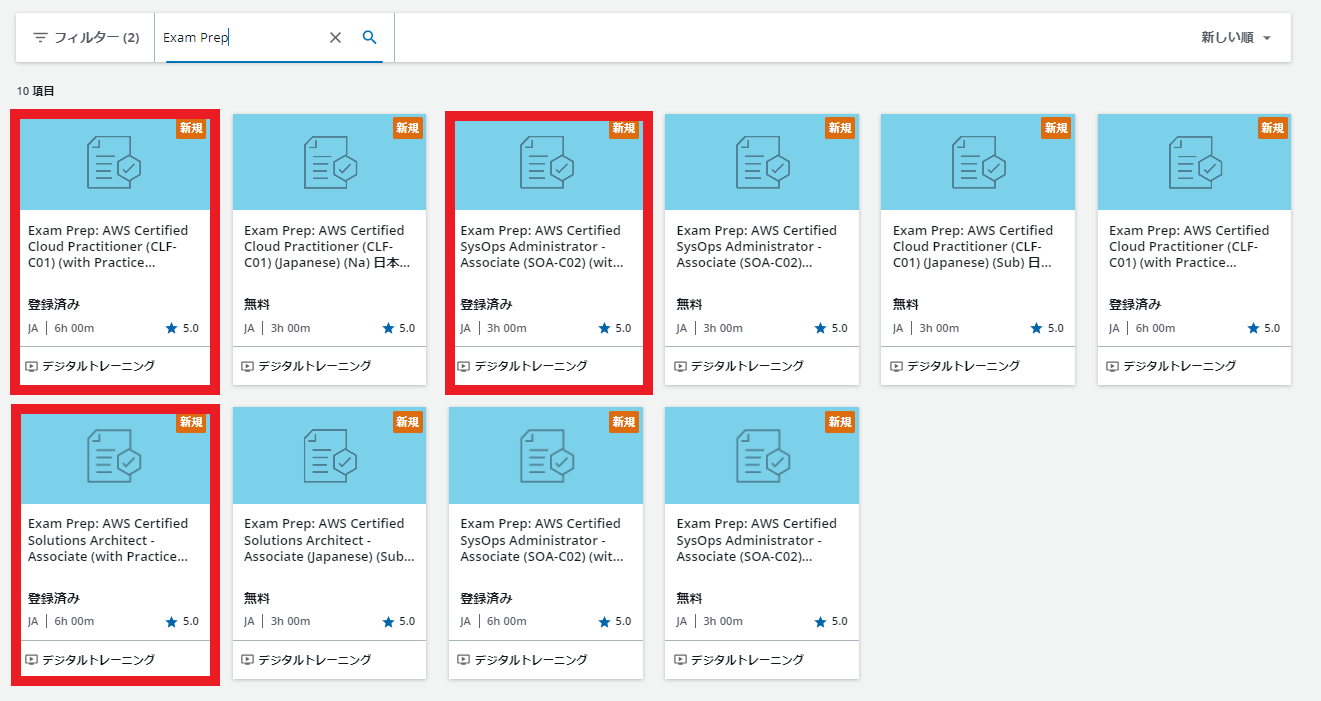Open 登録済み 3h 00m SysOps course thumbnail
Screen dimensions: 1321x701
(548, 165)
